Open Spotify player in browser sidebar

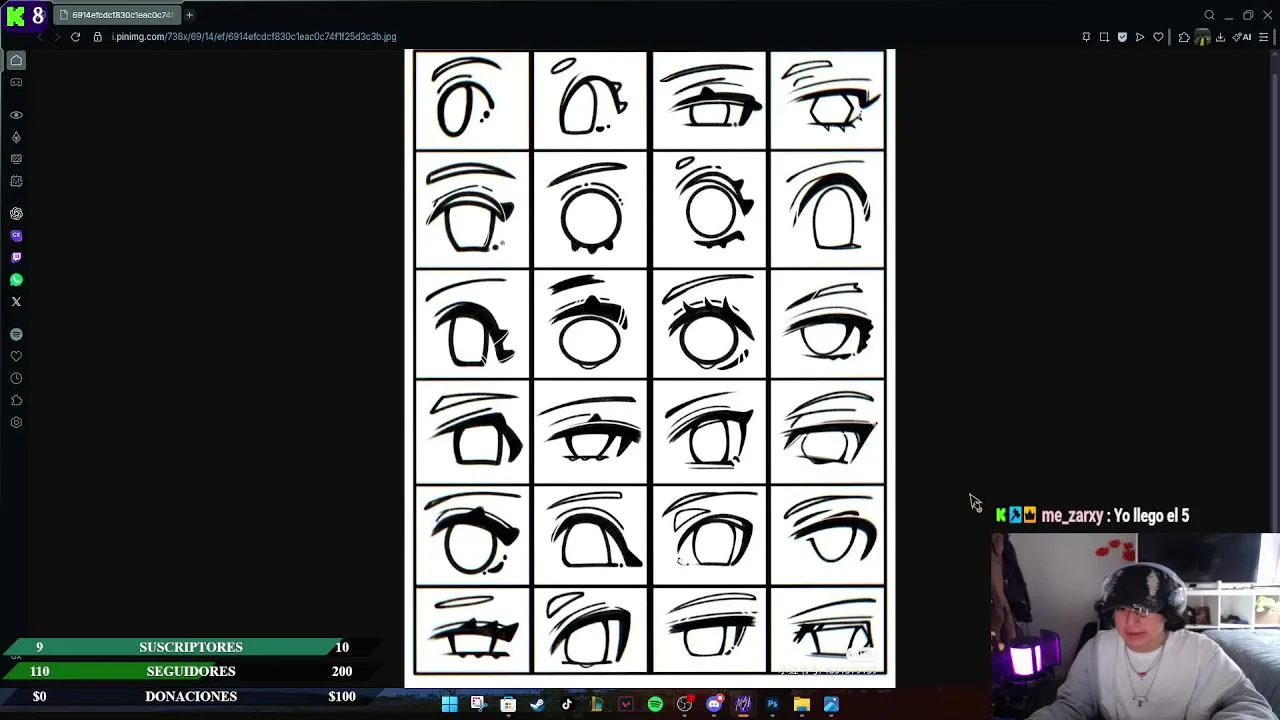tap(16, 334)
